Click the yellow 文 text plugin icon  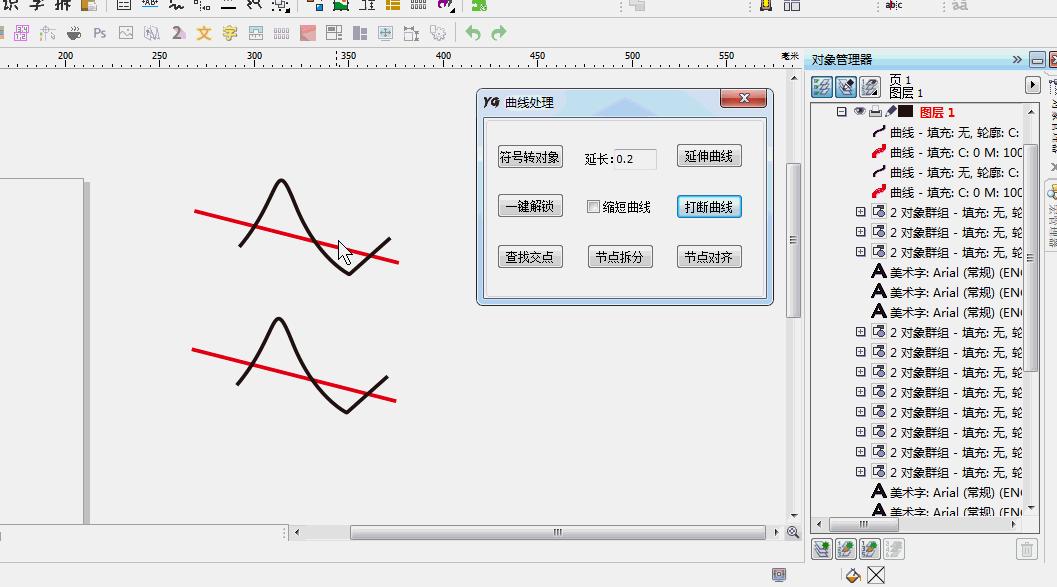point(203,32)
